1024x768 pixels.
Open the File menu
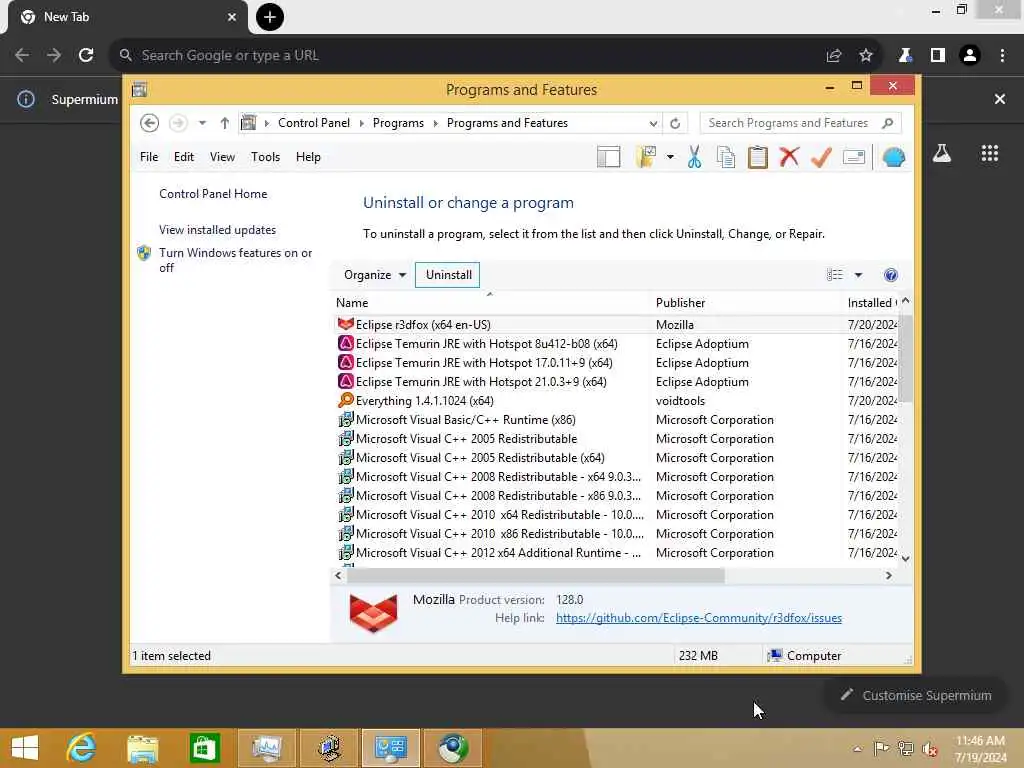click(x=149, y=157)
